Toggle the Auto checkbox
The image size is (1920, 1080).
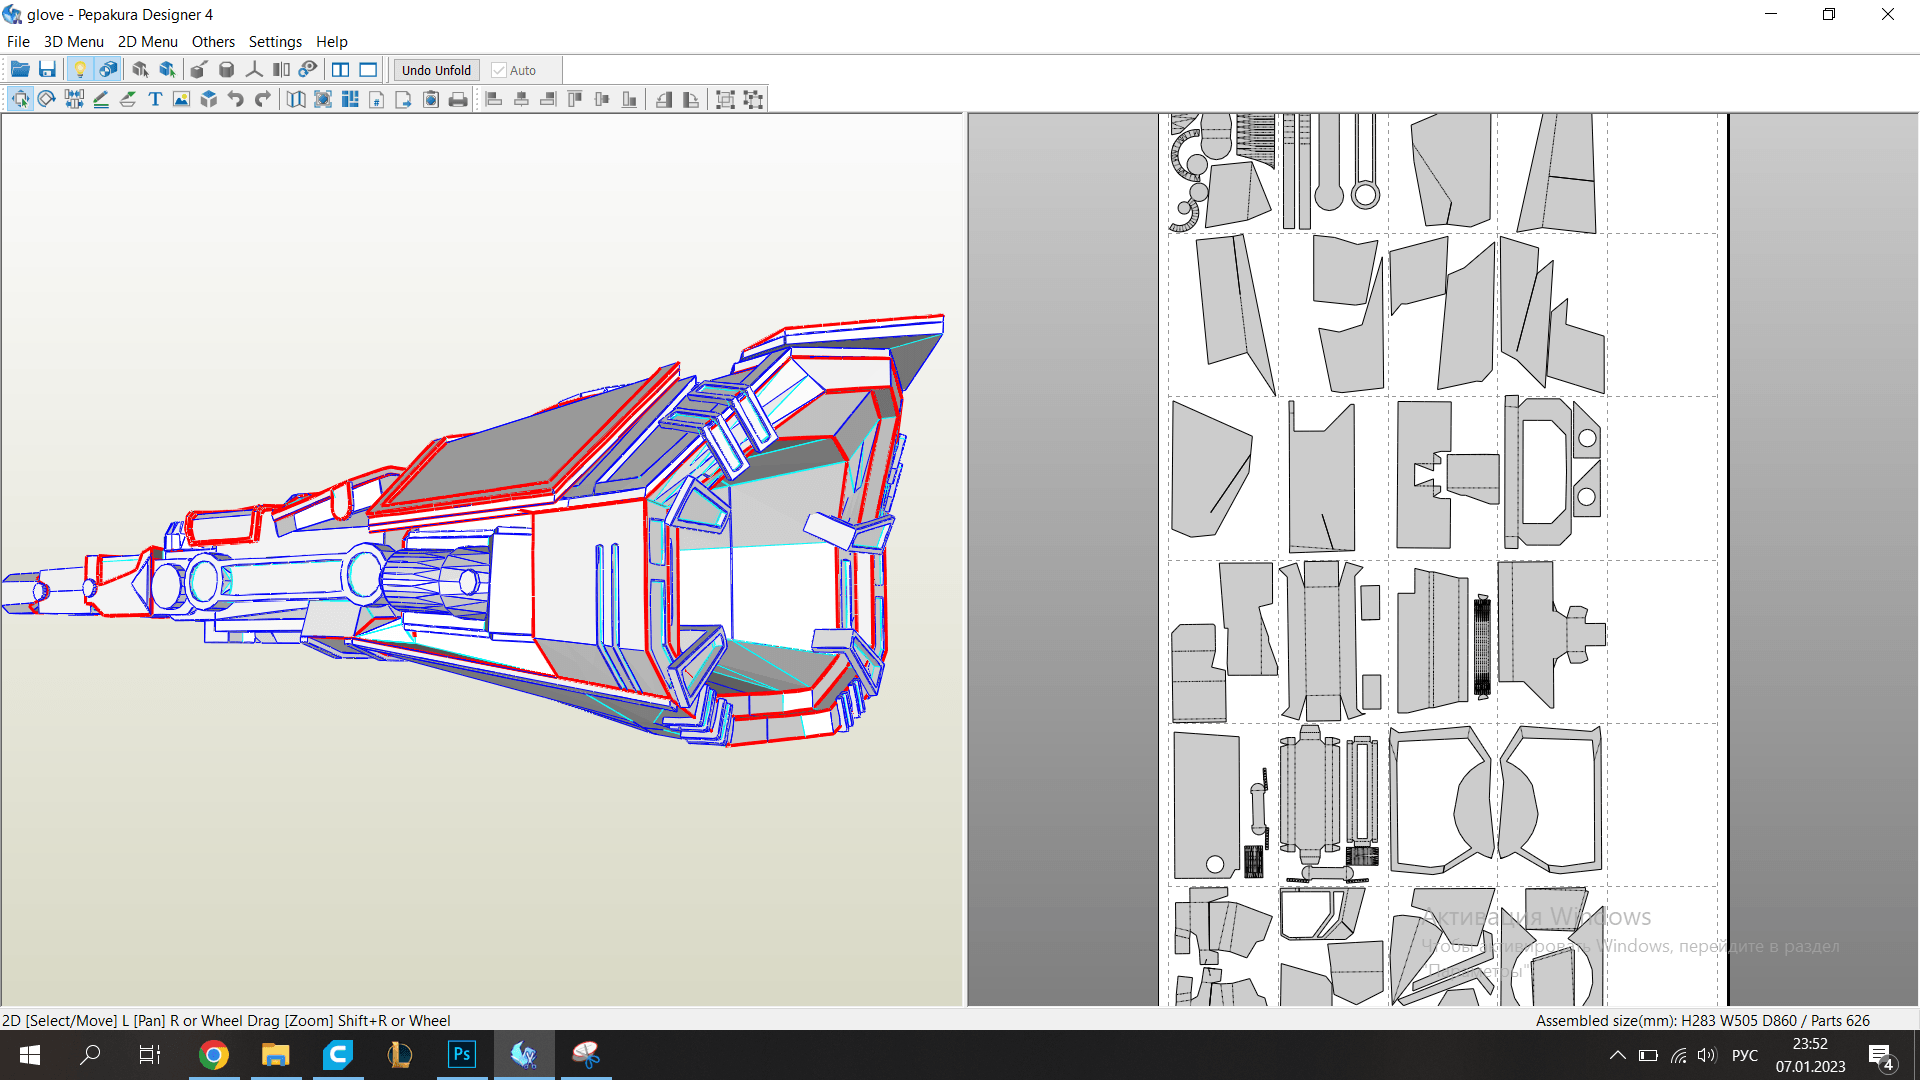(x=499, y=70)
